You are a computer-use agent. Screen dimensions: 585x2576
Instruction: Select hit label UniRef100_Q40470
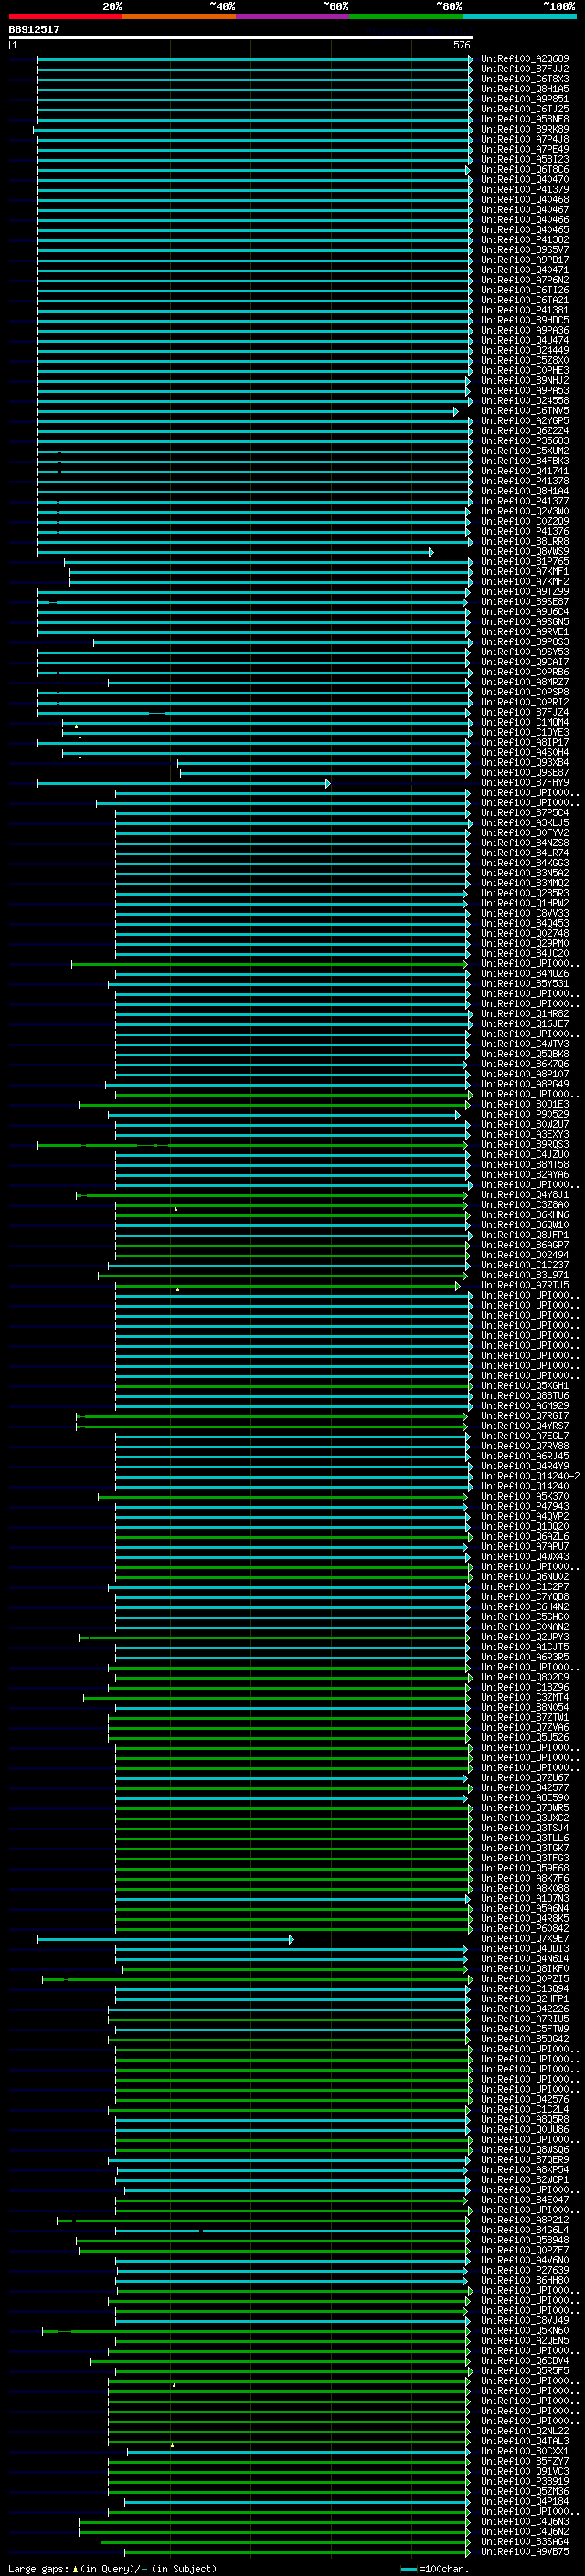coord(525,180)
